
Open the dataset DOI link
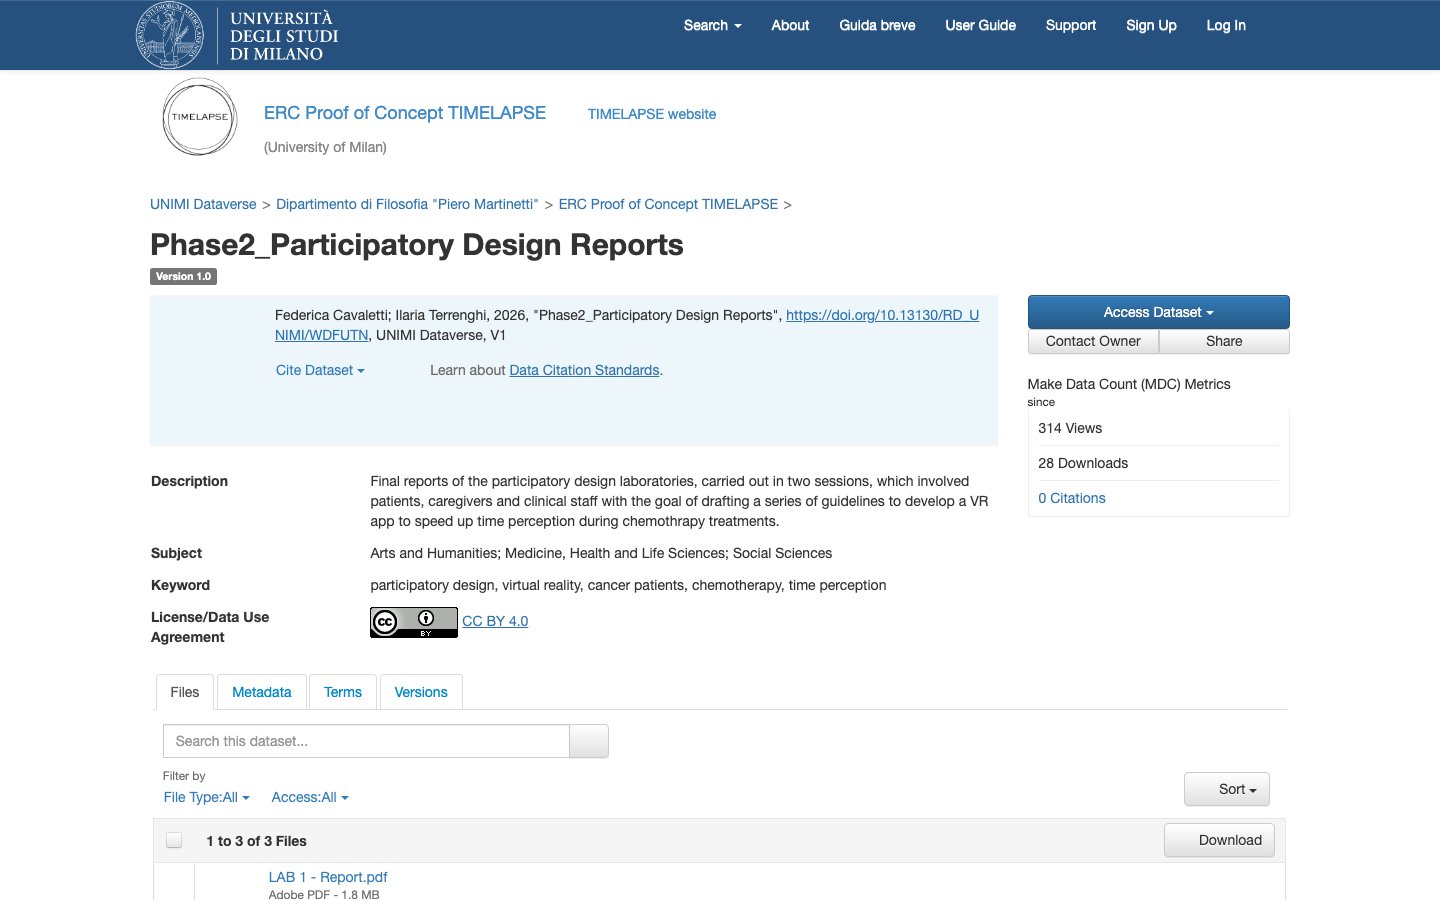tap(882, 315)
